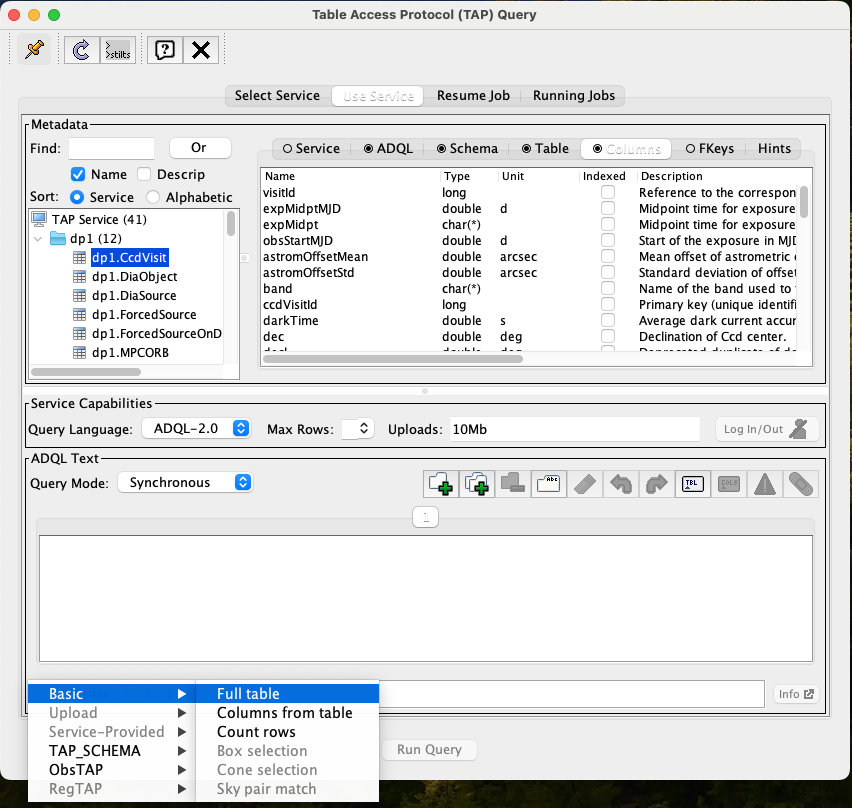Open the Query Language ADQL-2.0 dropdown
The image size is (852, 808).
[x=196, y=427]
